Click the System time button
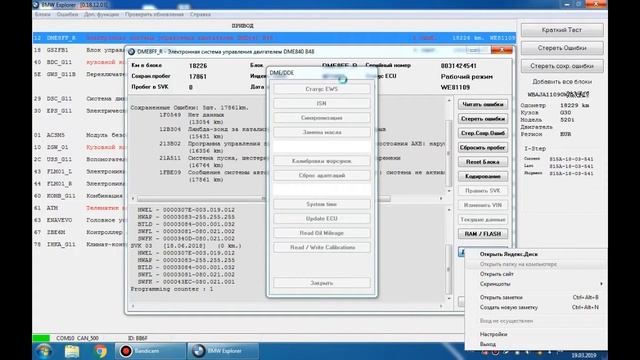640x360 pixels. click(x=322, y=204)
